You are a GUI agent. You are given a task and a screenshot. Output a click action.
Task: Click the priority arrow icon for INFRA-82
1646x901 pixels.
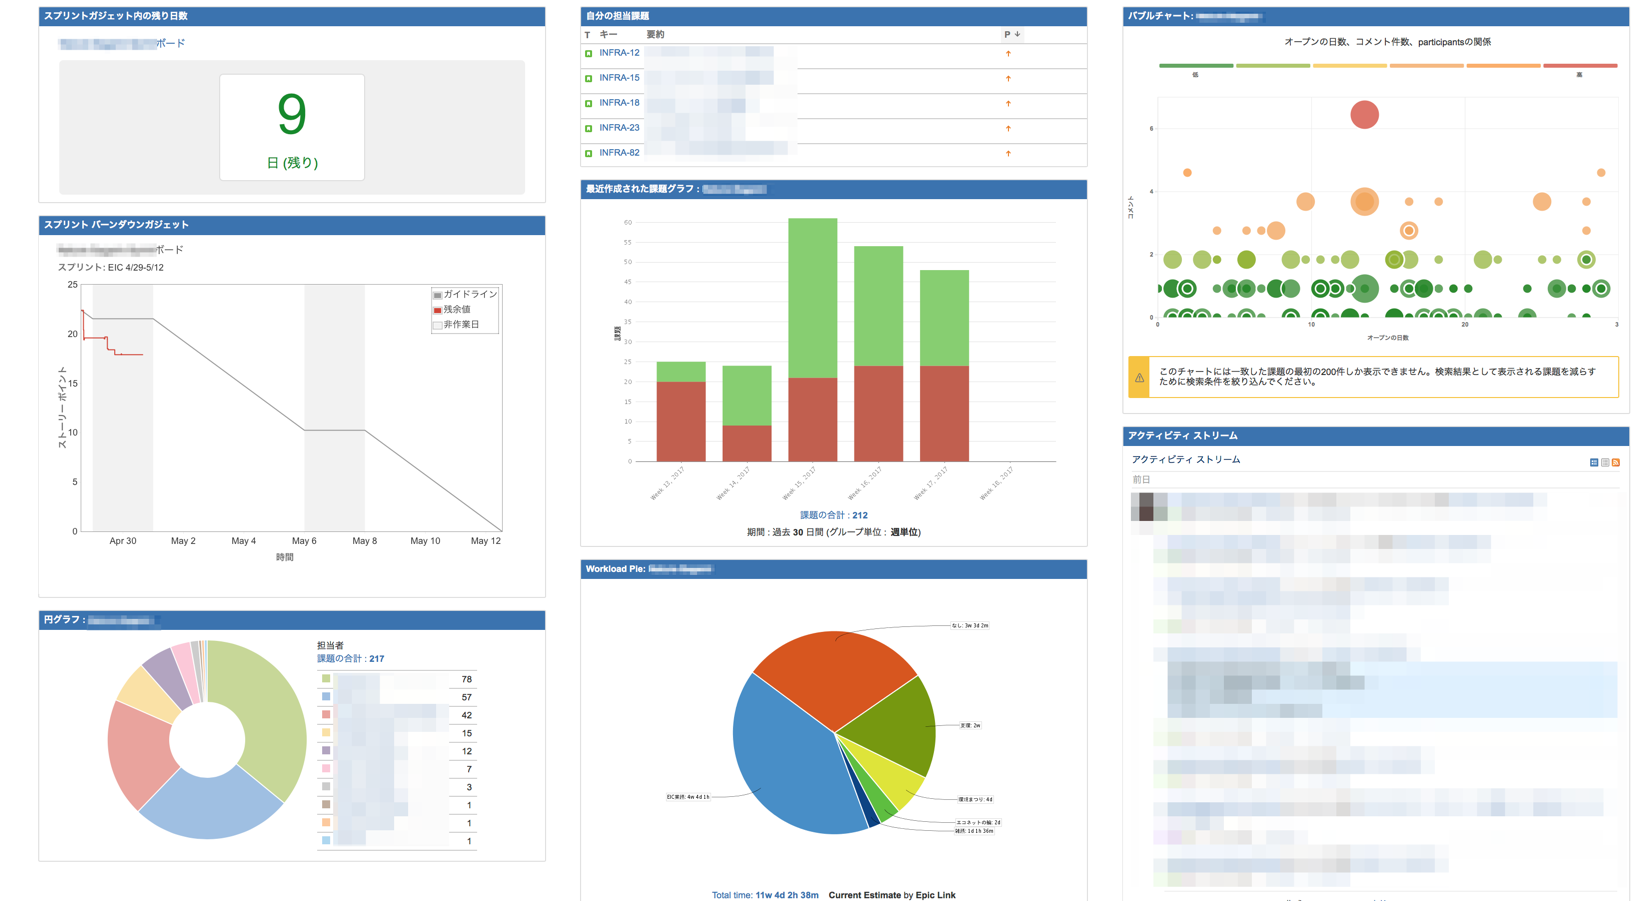click(x=1008, y=154)
